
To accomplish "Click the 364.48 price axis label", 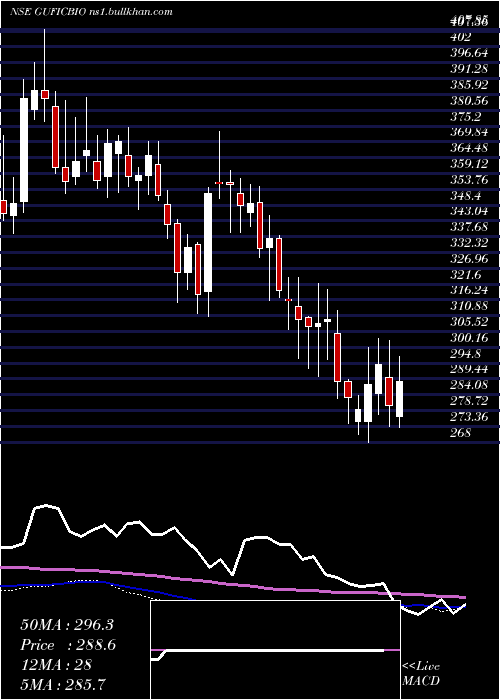I will [x=469, y=148].
